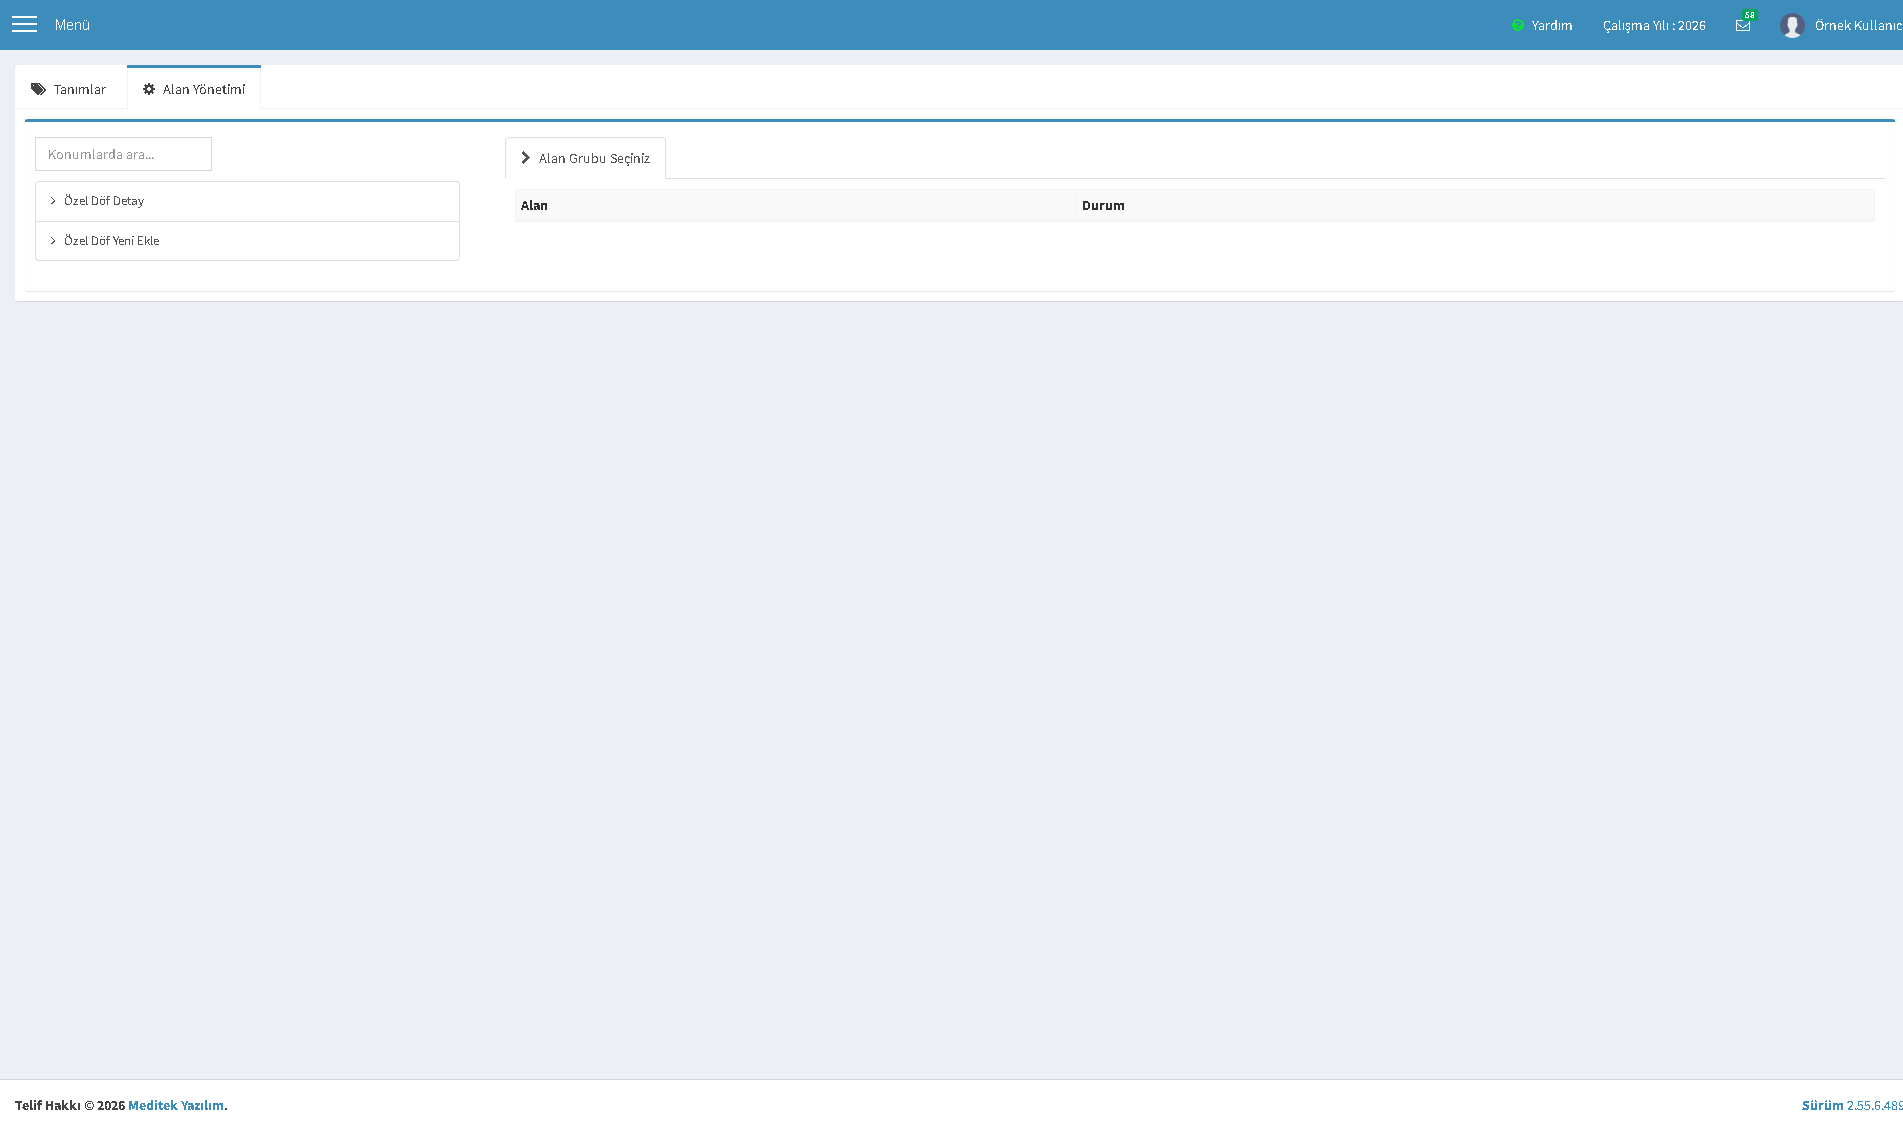1903x1130 pixels.
Task: Click the Menü label in header
Action: (x=72, y=25)
